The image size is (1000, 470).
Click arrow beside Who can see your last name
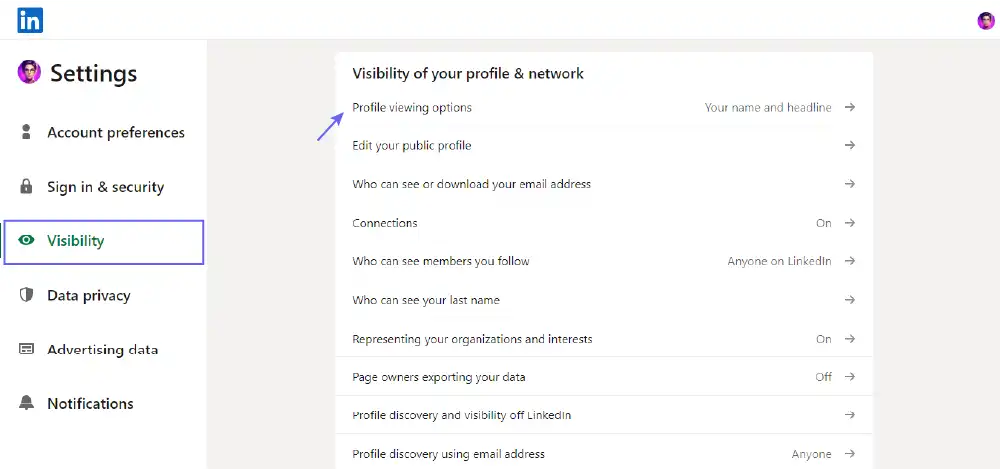click(849, 300)
